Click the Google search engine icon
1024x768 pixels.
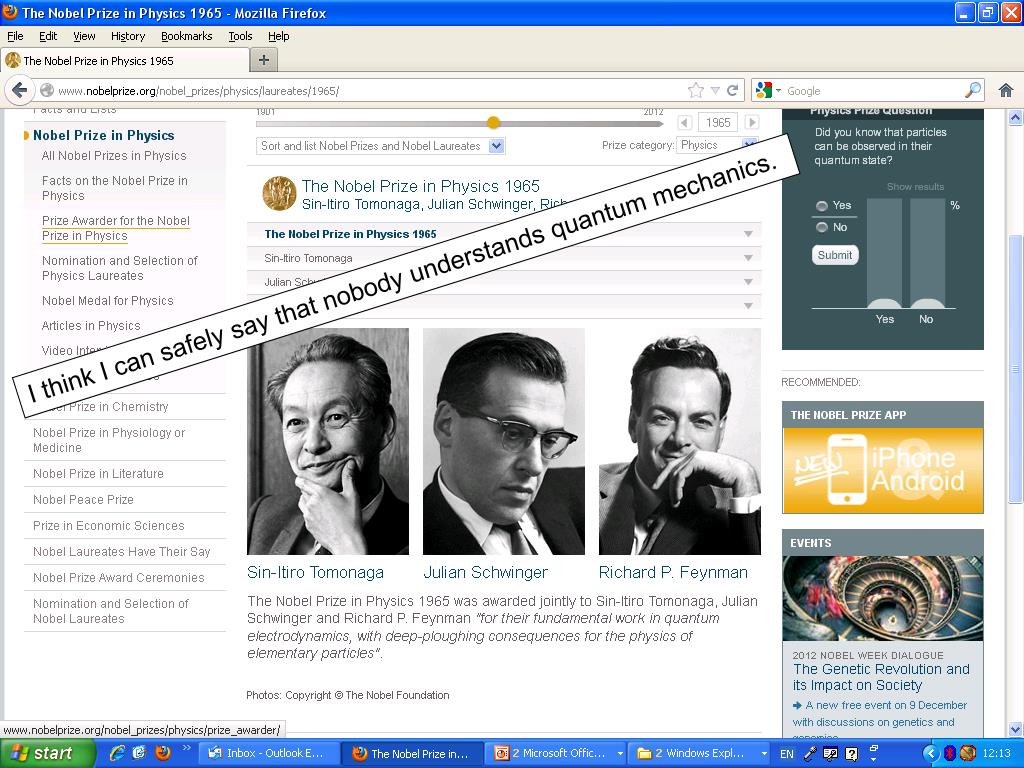point(763,90)
